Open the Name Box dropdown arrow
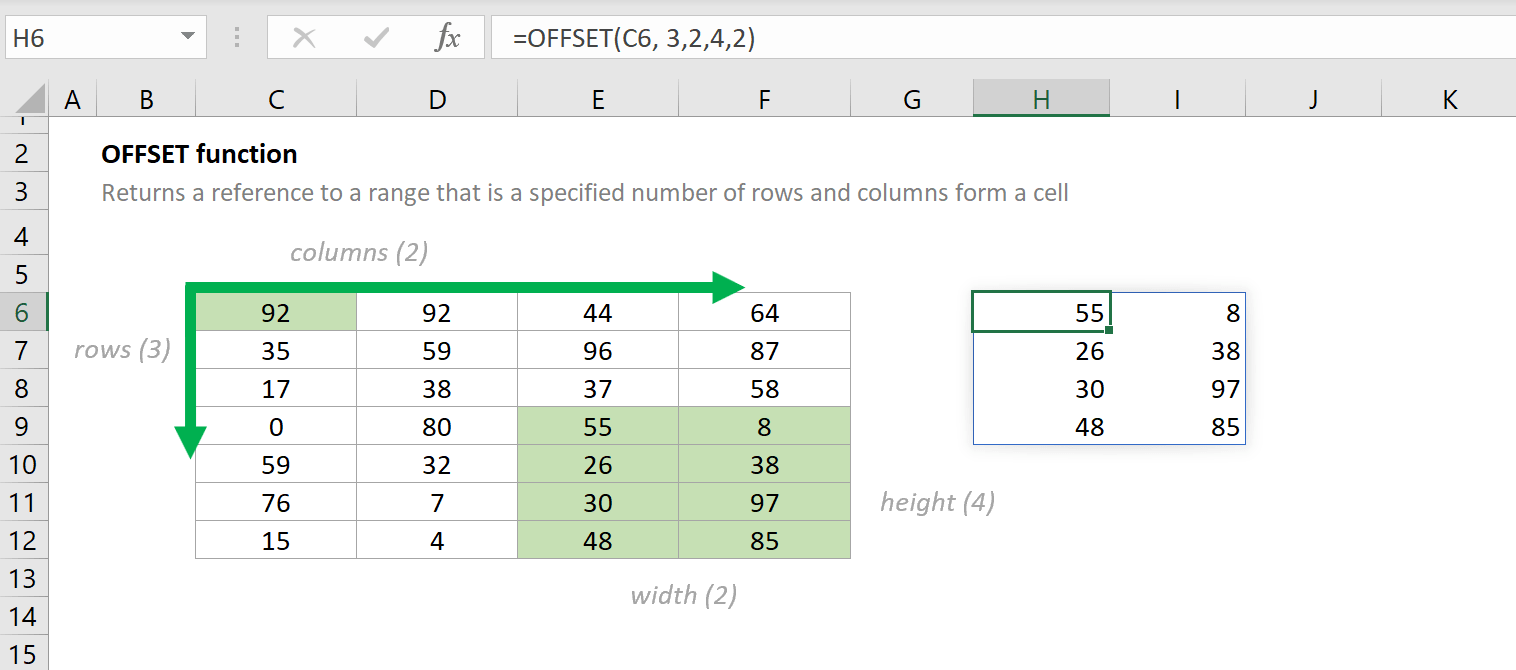Image resolution: width=1516 pixels, height=670 pixels. click(187, 38)
